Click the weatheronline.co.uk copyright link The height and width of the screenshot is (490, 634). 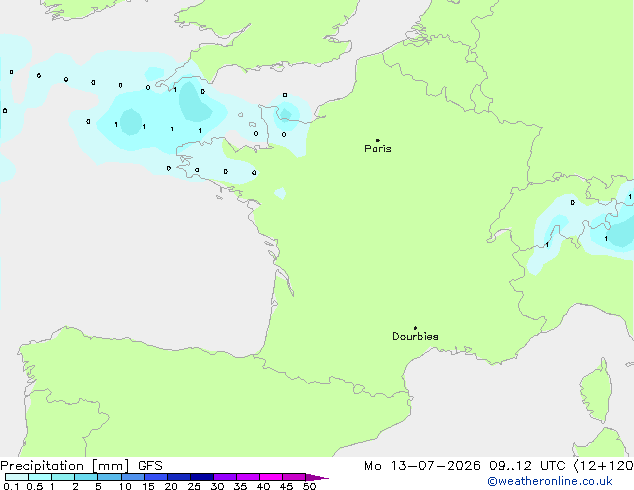coord(549,481)
